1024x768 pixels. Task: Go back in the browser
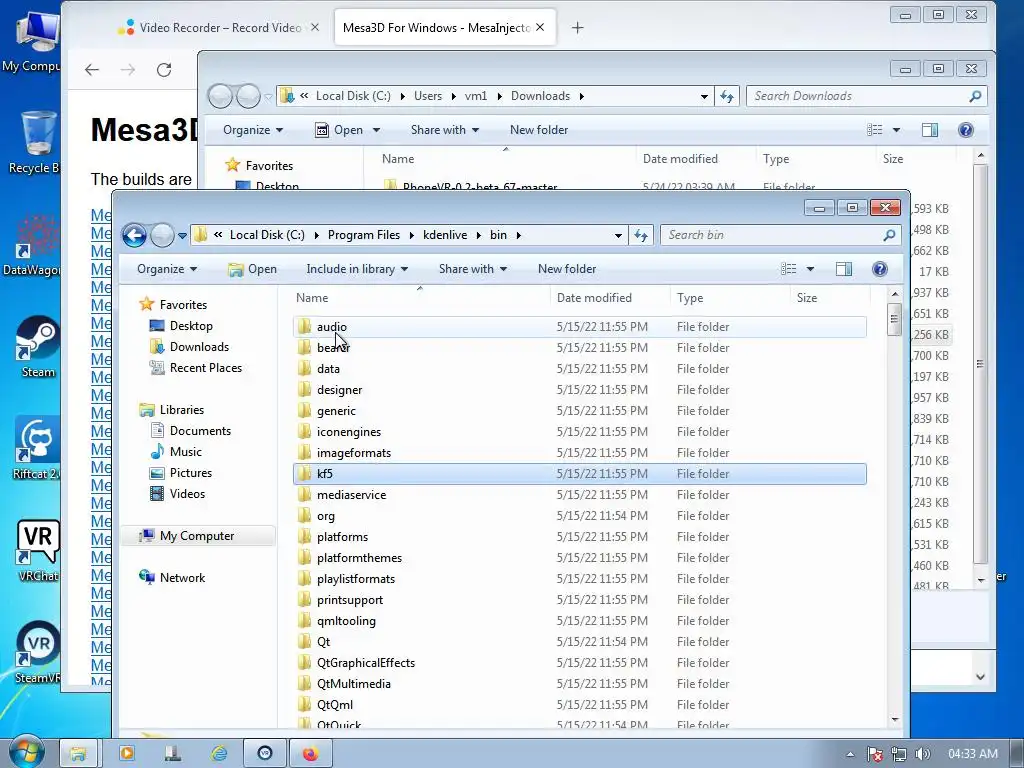point(92,70)
